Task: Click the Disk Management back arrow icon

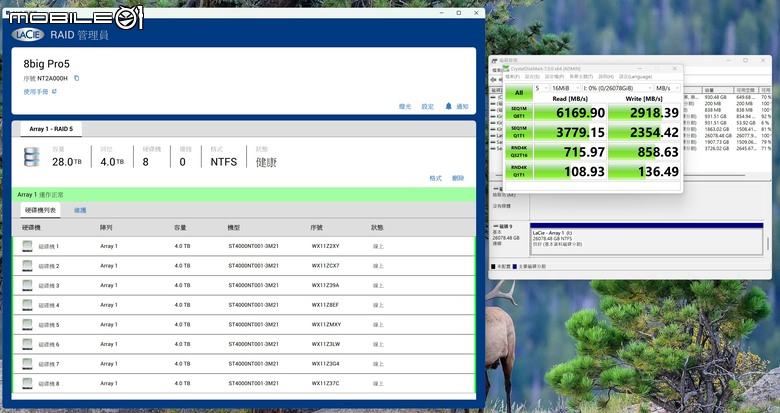Action: click(x=493, y=80)
